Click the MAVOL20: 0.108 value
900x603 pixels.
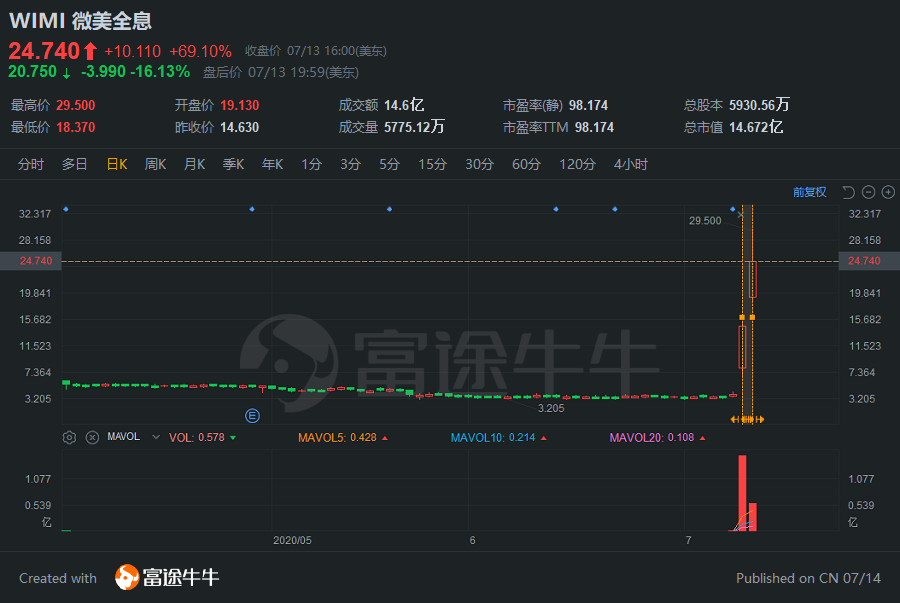652,438
